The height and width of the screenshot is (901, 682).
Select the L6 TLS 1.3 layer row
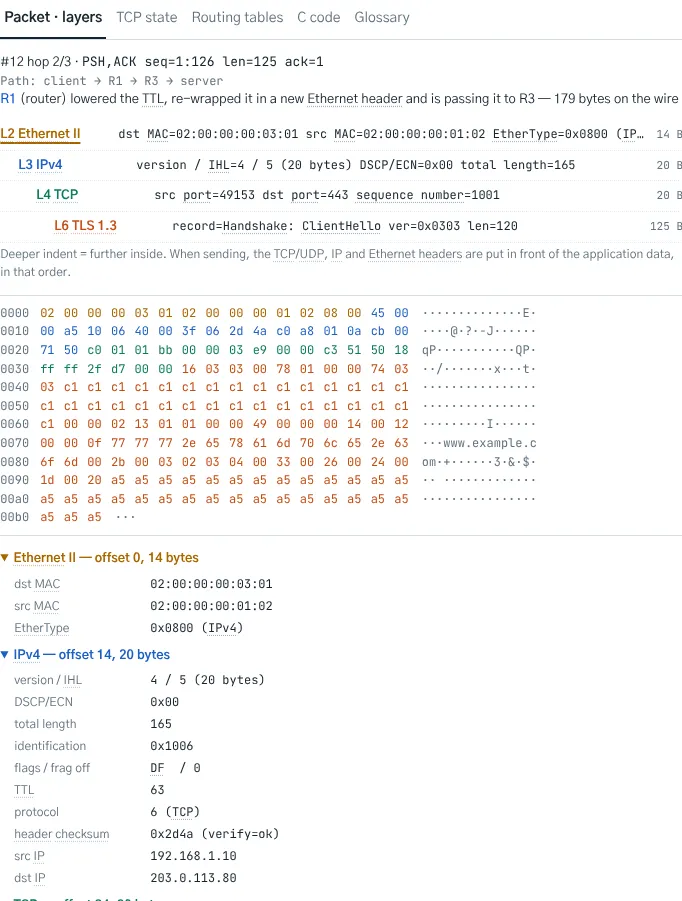coord(341,226)
